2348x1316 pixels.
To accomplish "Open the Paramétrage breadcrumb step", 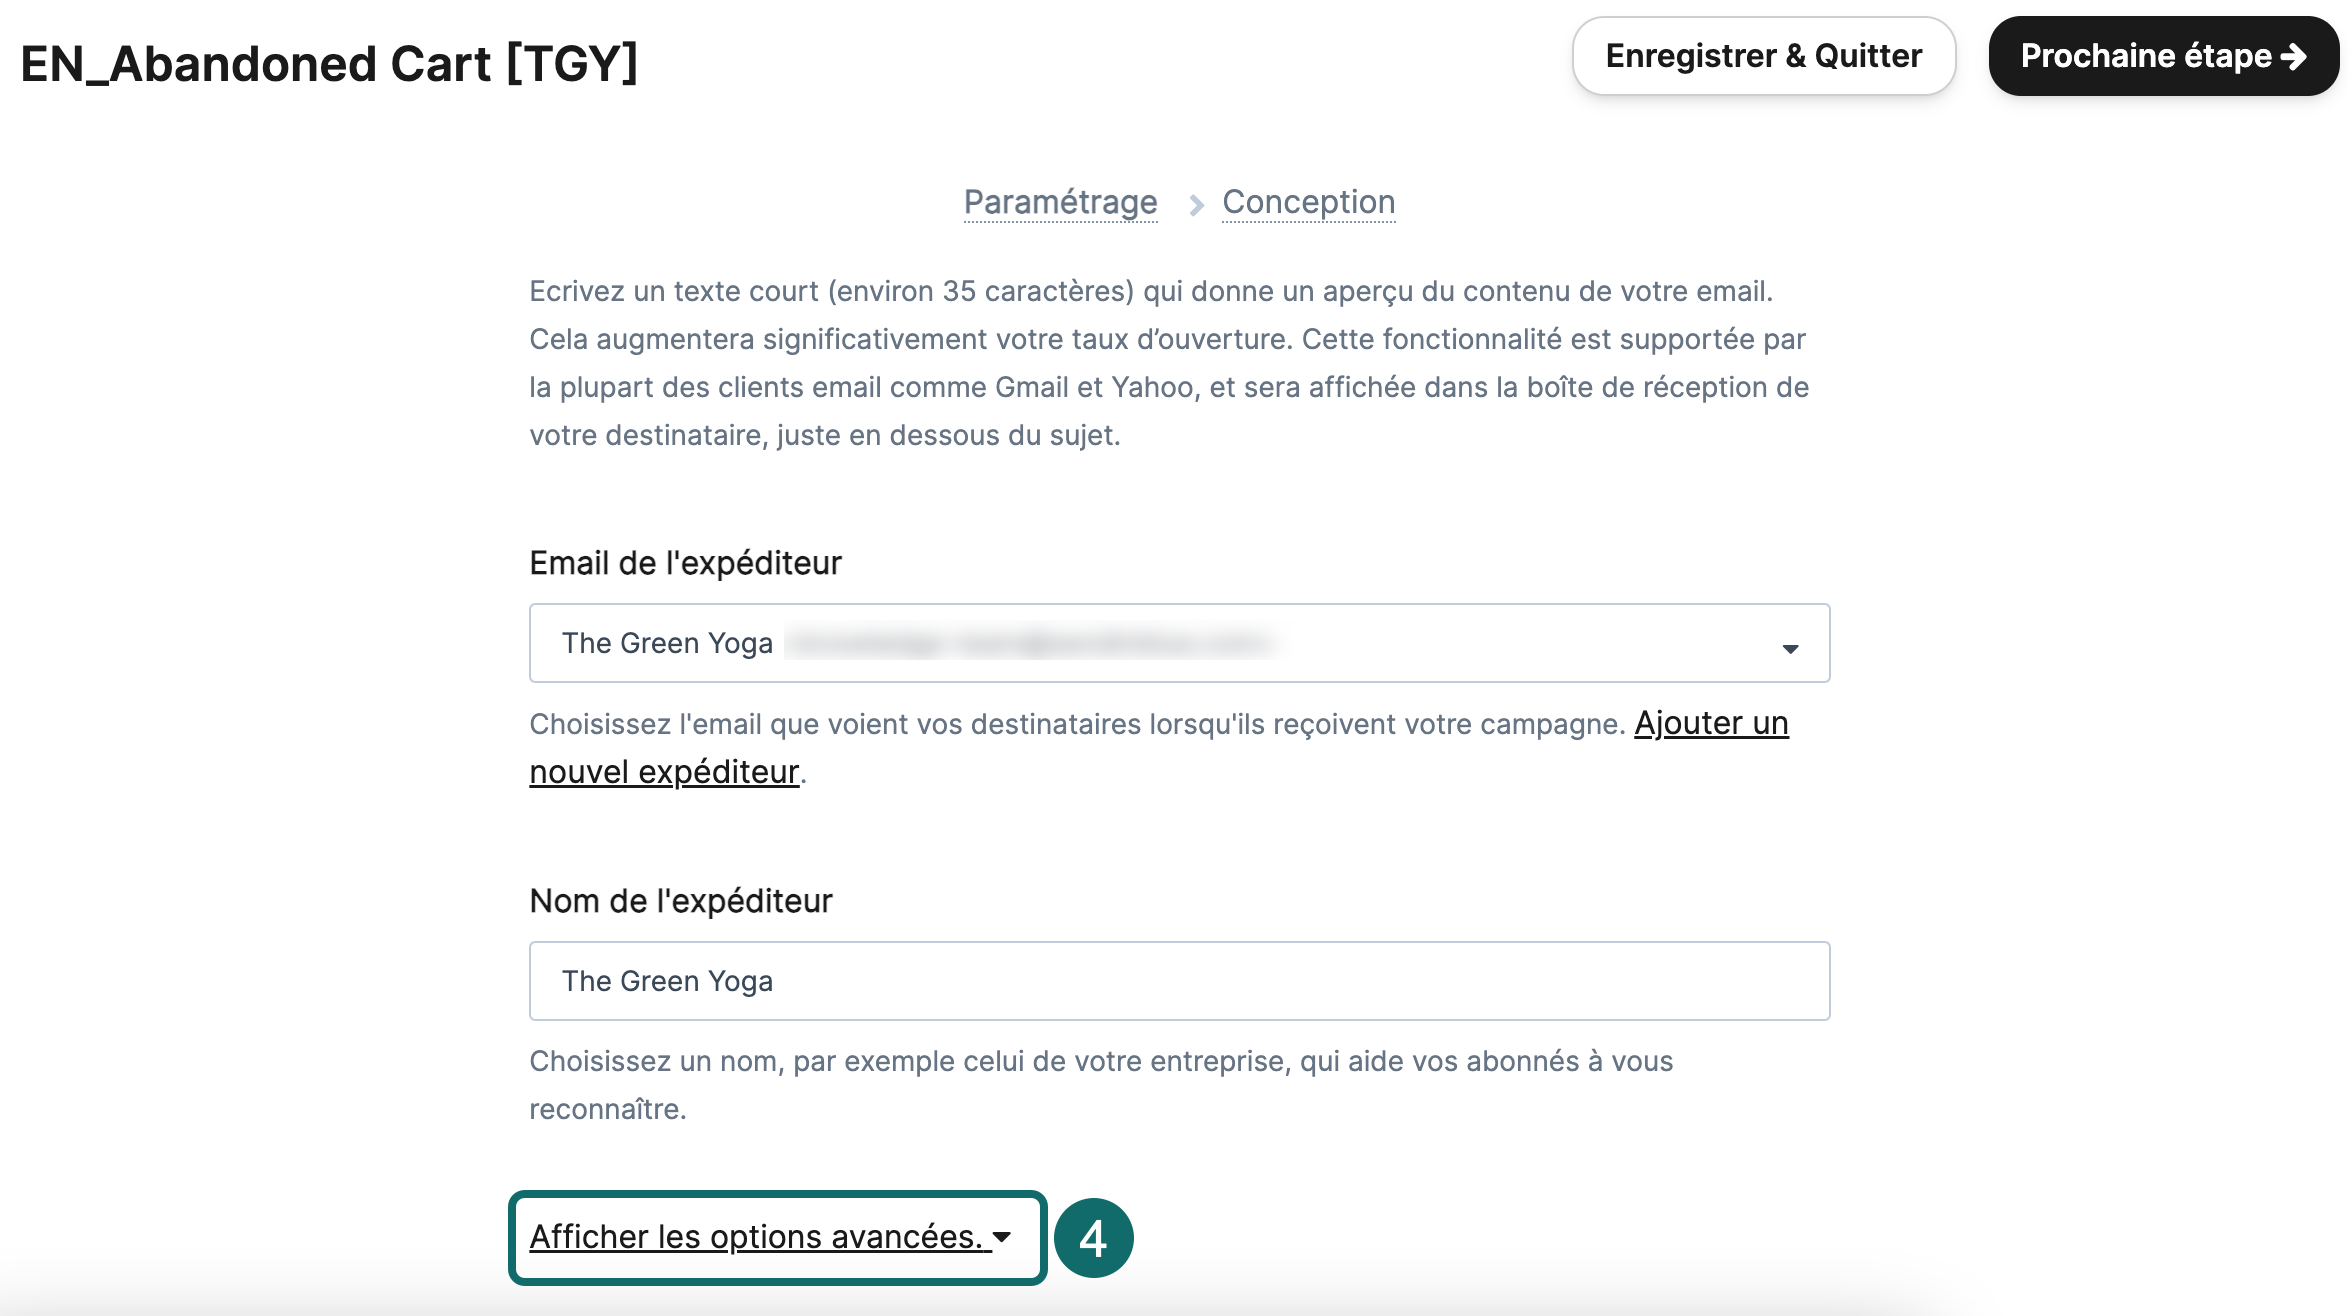I will click(1060, 202).
